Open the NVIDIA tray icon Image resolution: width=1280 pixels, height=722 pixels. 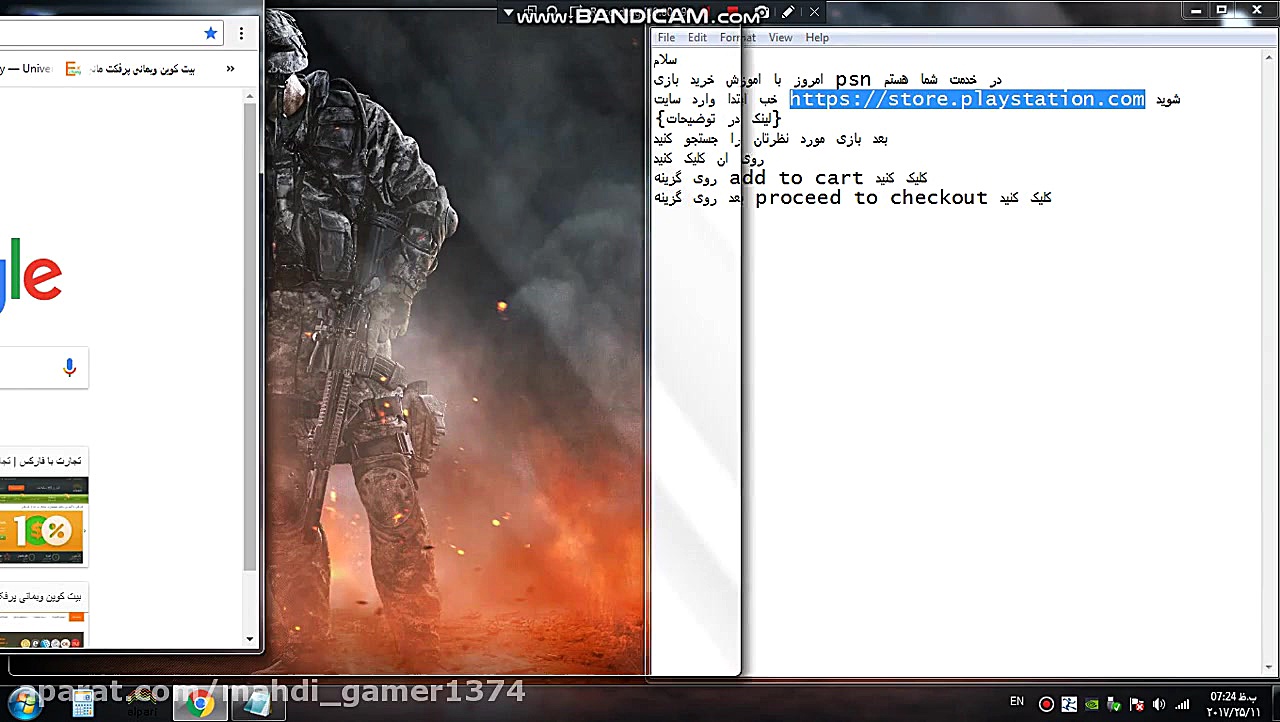point(1092,704)
